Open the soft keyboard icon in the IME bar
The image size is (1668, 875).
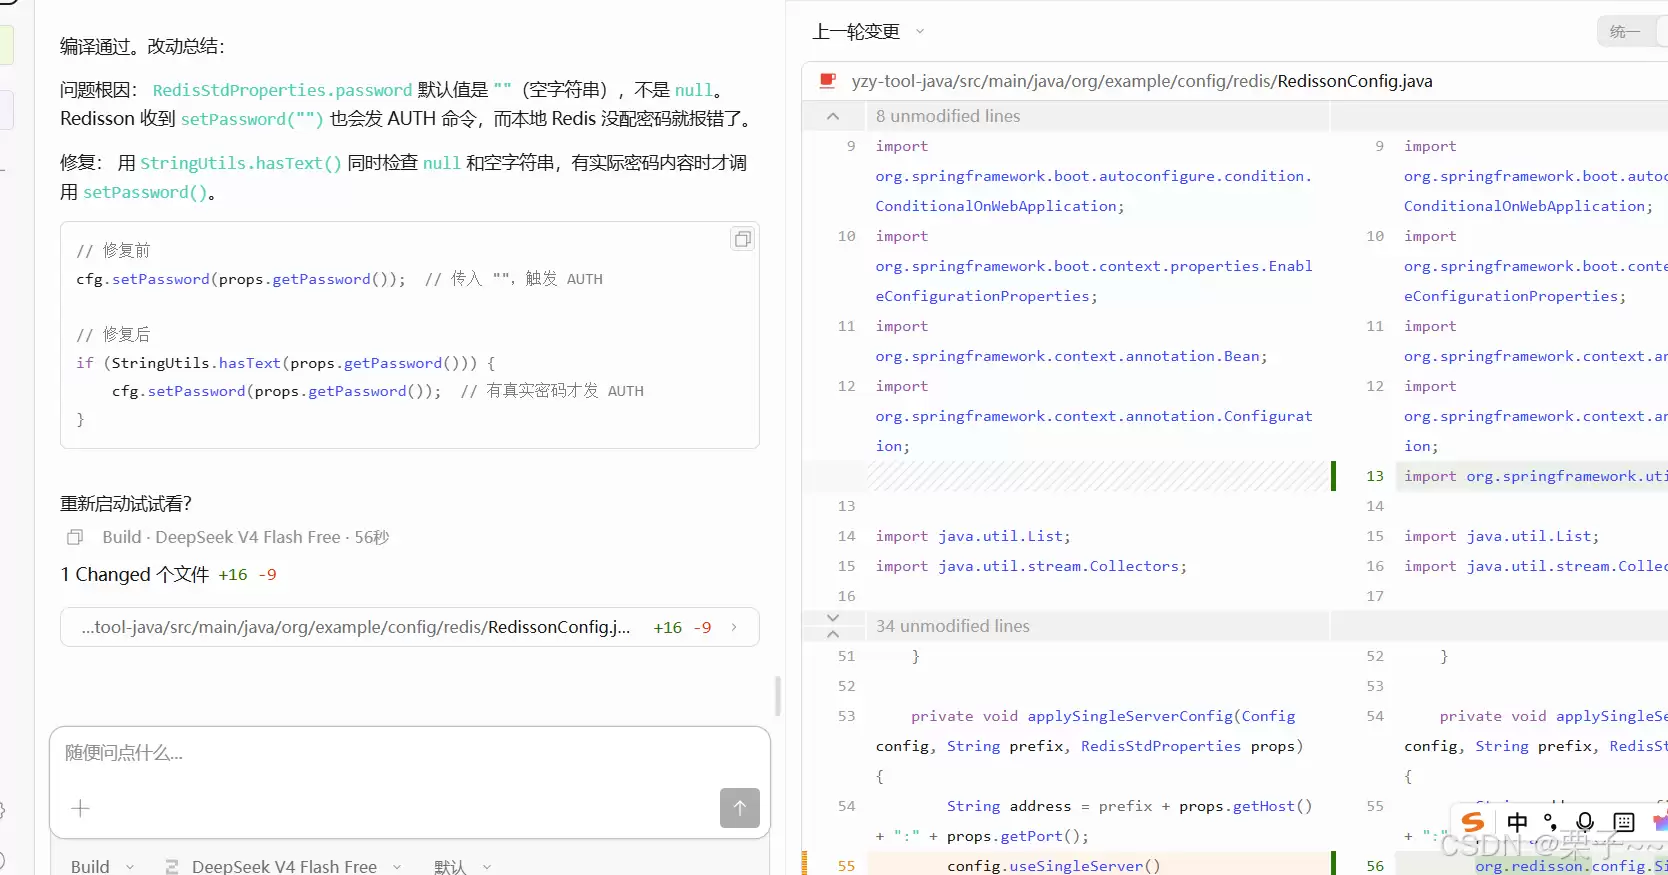pyautogui.click(x=1624, y=822)
